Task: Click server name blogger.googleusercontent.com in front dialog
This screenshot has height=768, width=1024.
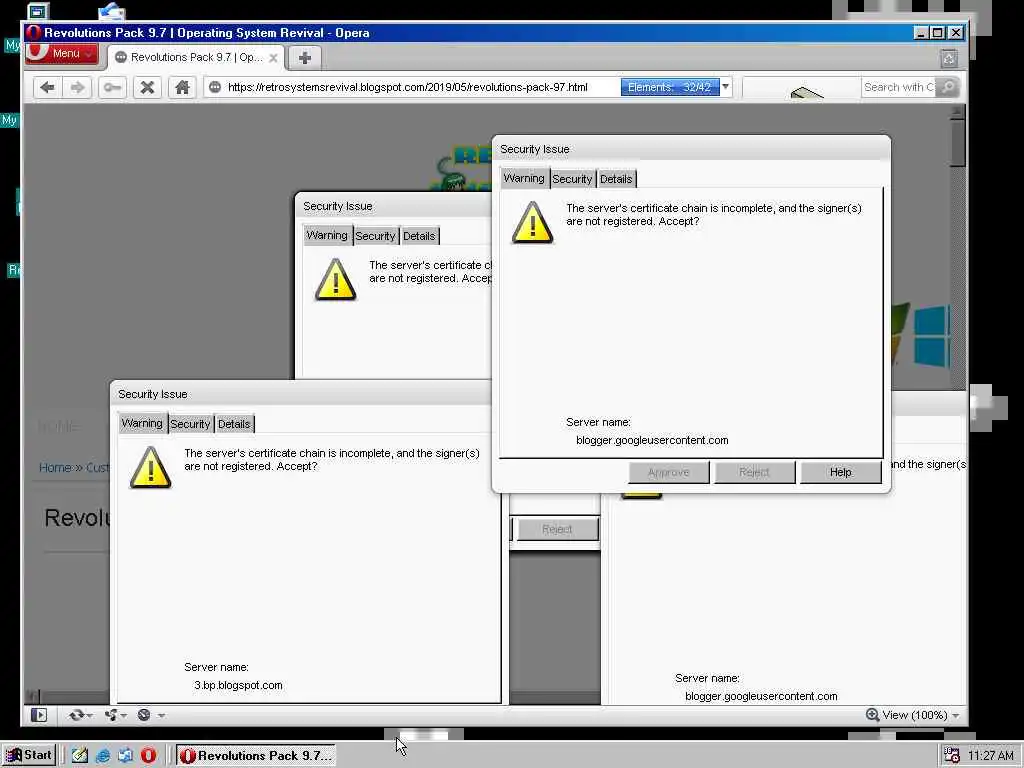Action: pos(652,440)
